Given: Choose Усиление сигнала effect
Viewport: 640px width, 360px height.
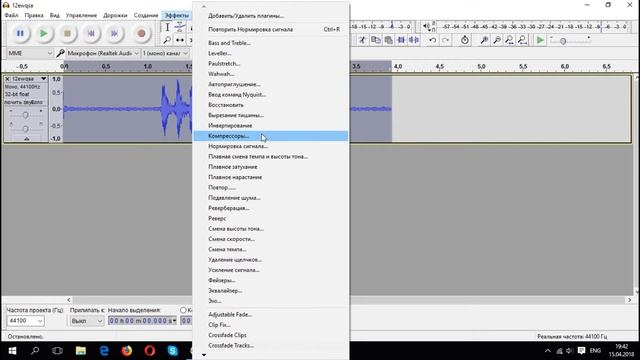Looking at the screenshot, I should [x=271, y=270].
